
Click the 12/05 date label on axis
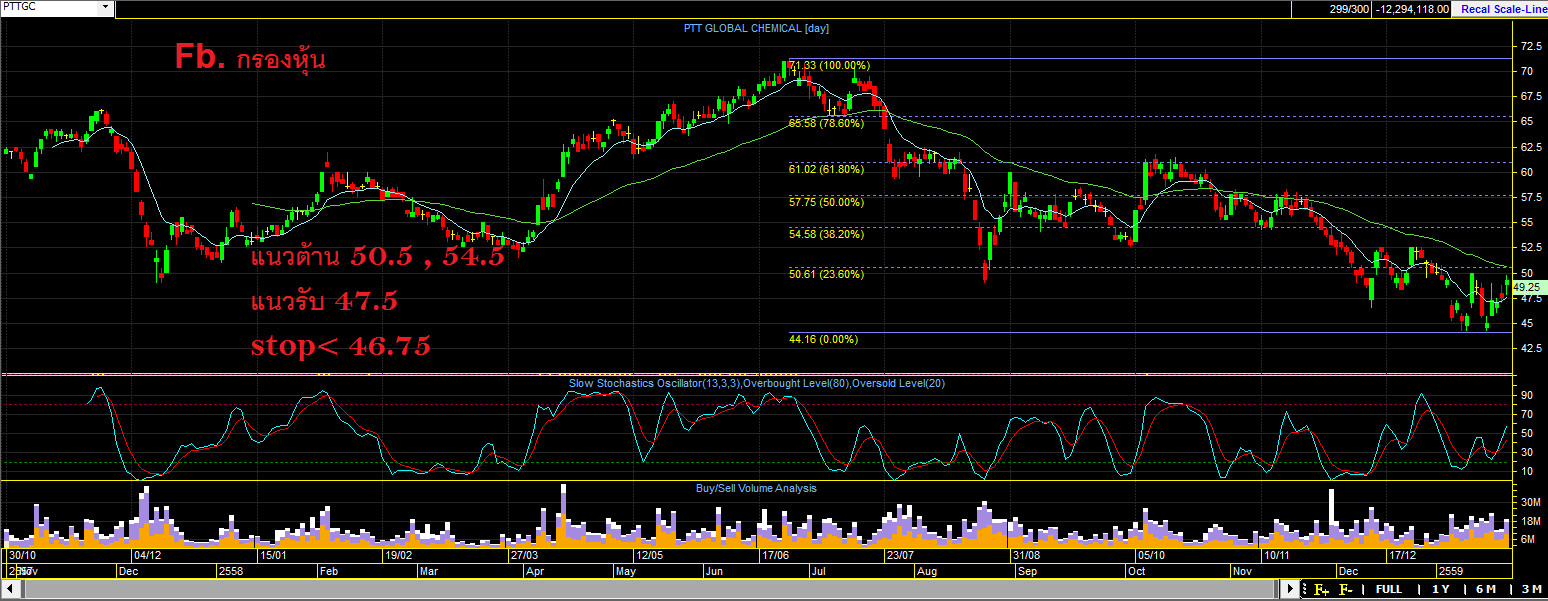649,554
